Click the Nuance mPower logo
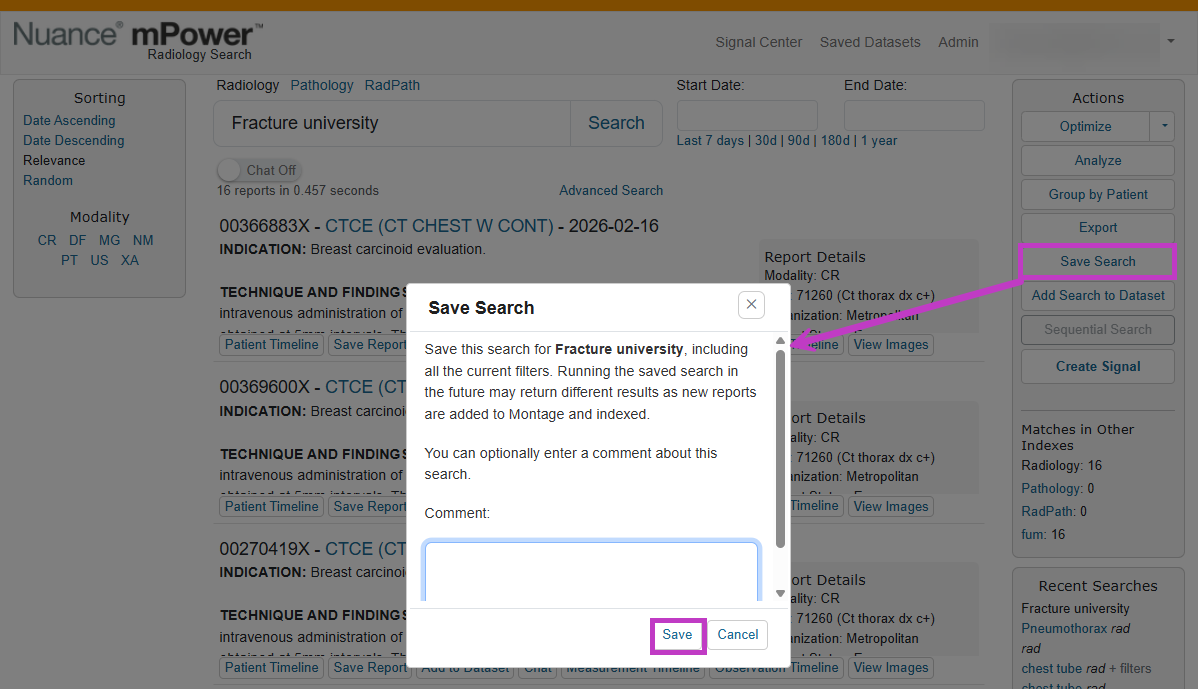Viewport: 1198px width, 689px height. [x=138, y=40]
